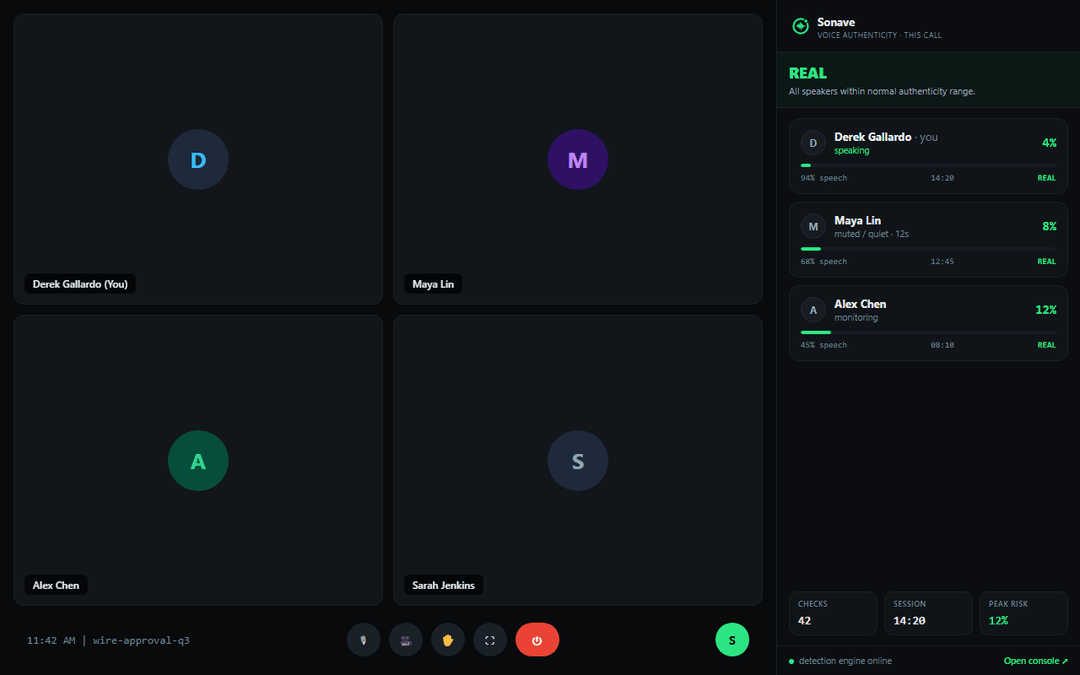Click the 'Derek Gallardo (You)' tile name label
1080x675 pixels.
click(x=80, y=284)
